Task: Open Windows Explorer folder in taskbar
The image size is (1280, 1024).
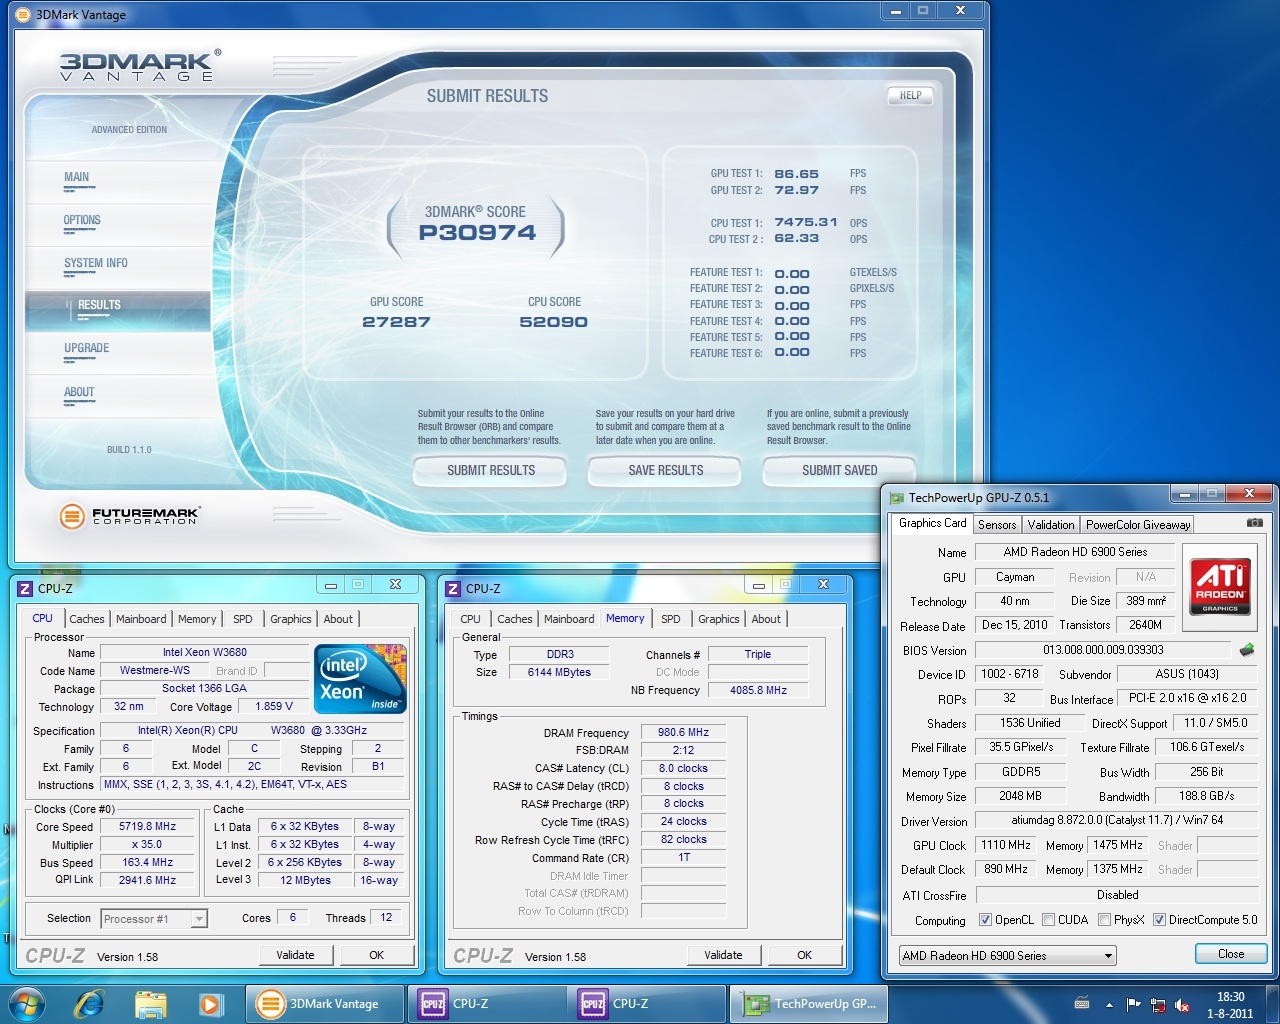Action: click(x=150, y=1004)
